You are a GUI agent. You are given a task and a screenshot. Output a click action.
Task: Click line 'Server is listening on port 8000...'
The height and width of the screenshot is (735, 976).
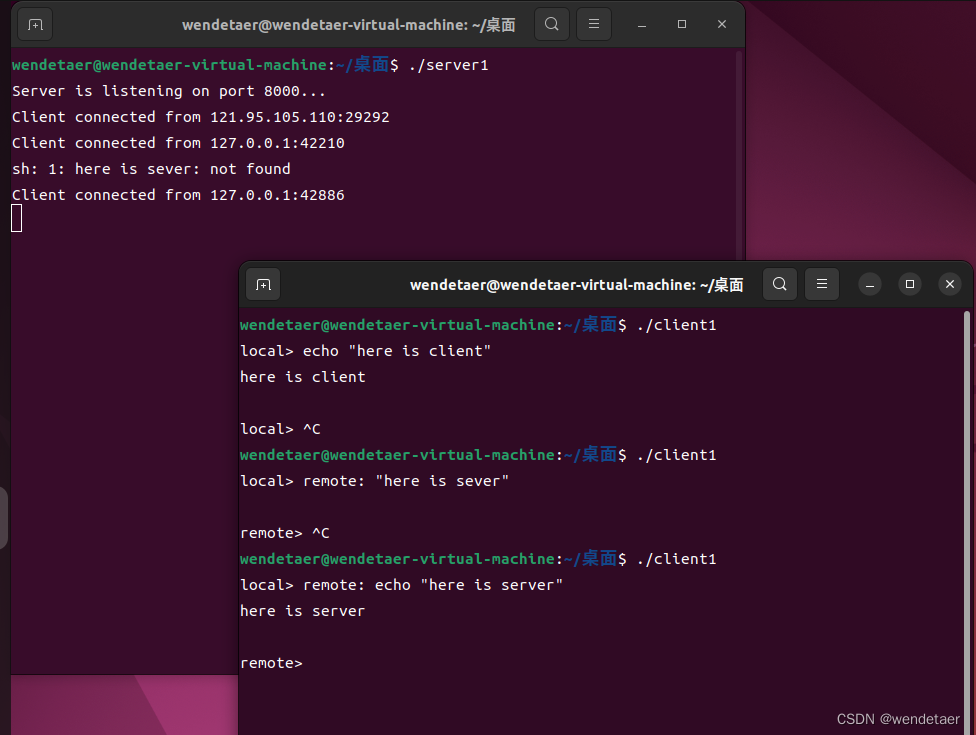click(169, 91)
